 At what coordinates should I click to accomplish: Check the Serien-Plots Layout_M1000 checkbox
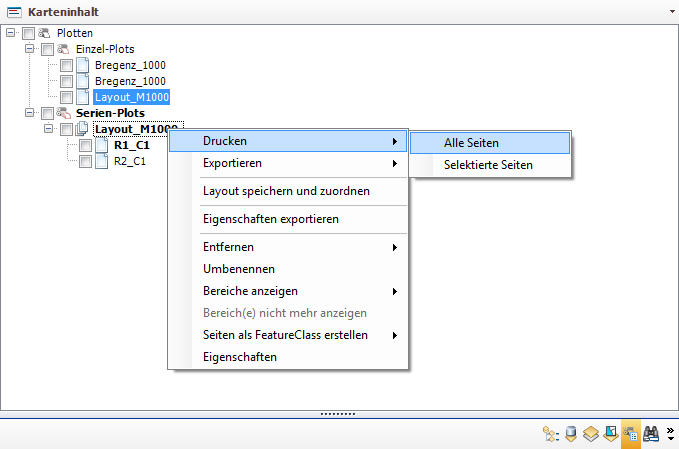pyautogui.click(x=66, y=129)
